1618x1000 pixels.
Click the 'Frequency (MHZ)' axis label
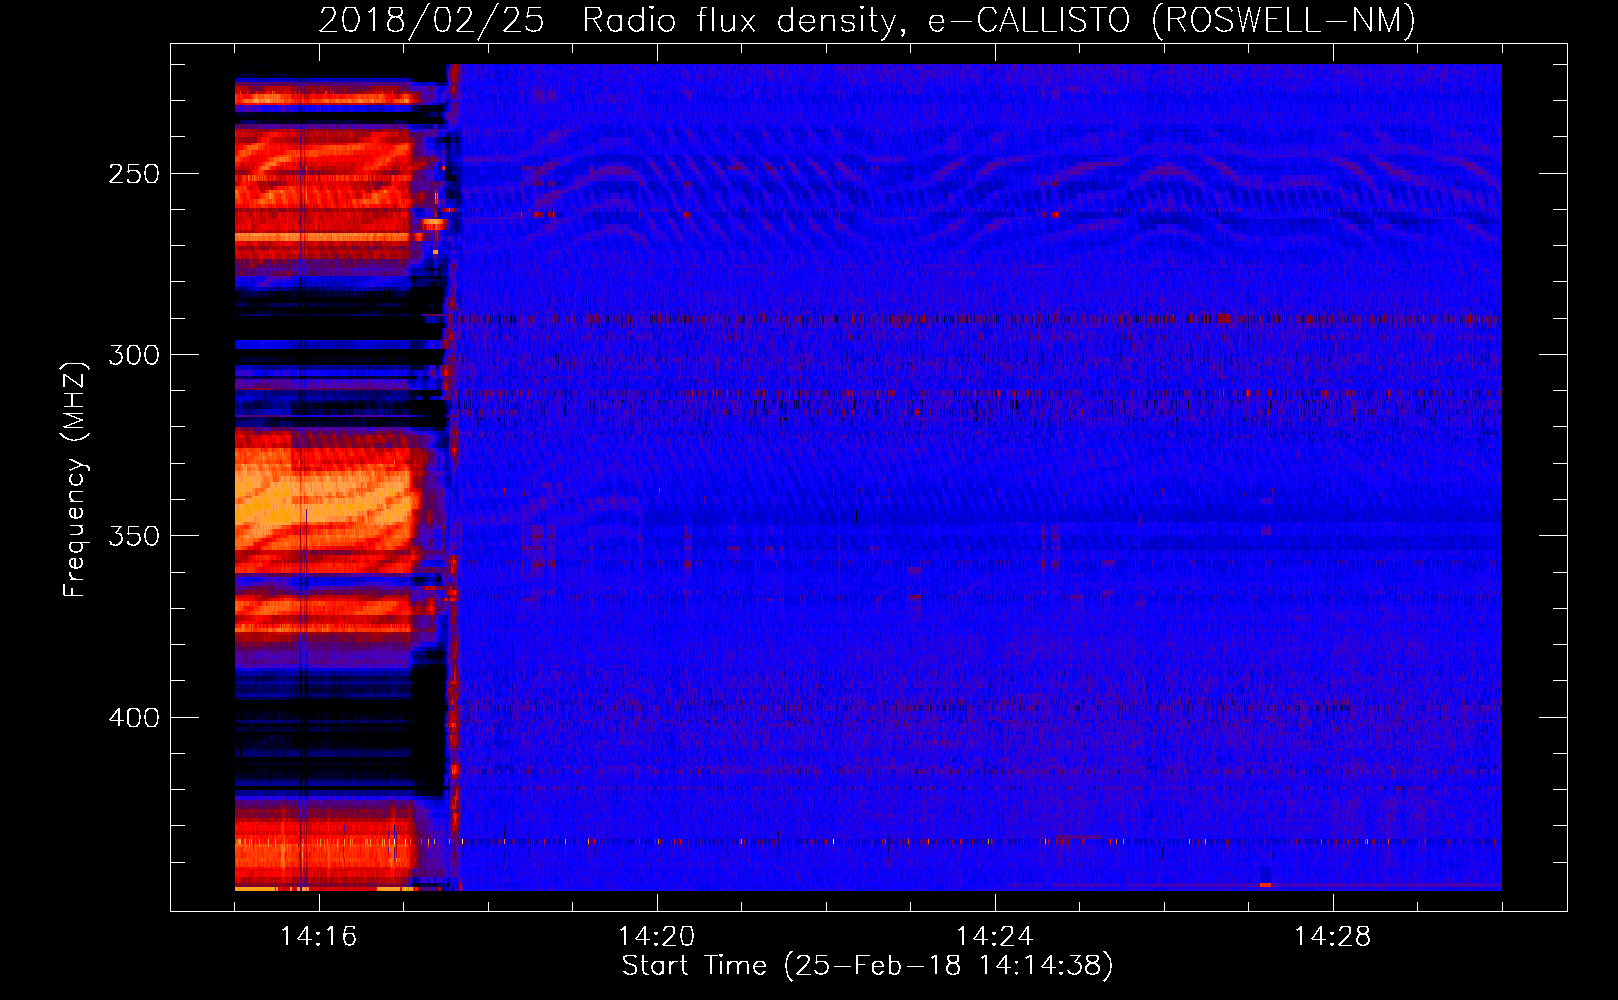click(75, 480)
